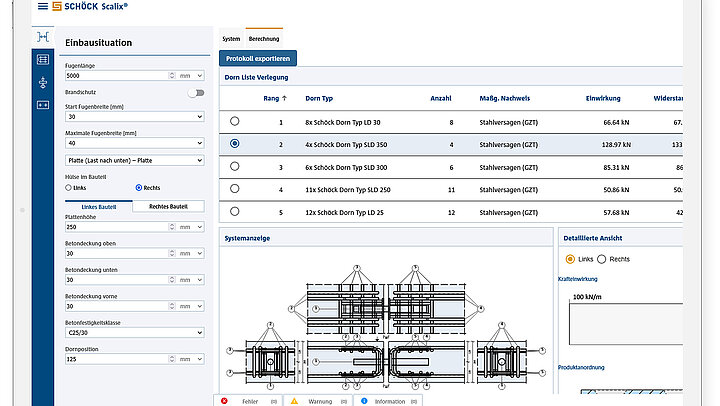Select the joint situation sidebar icon
This screenshot has width=720, height=406.
pyautogui.click(x=43, y=36)
